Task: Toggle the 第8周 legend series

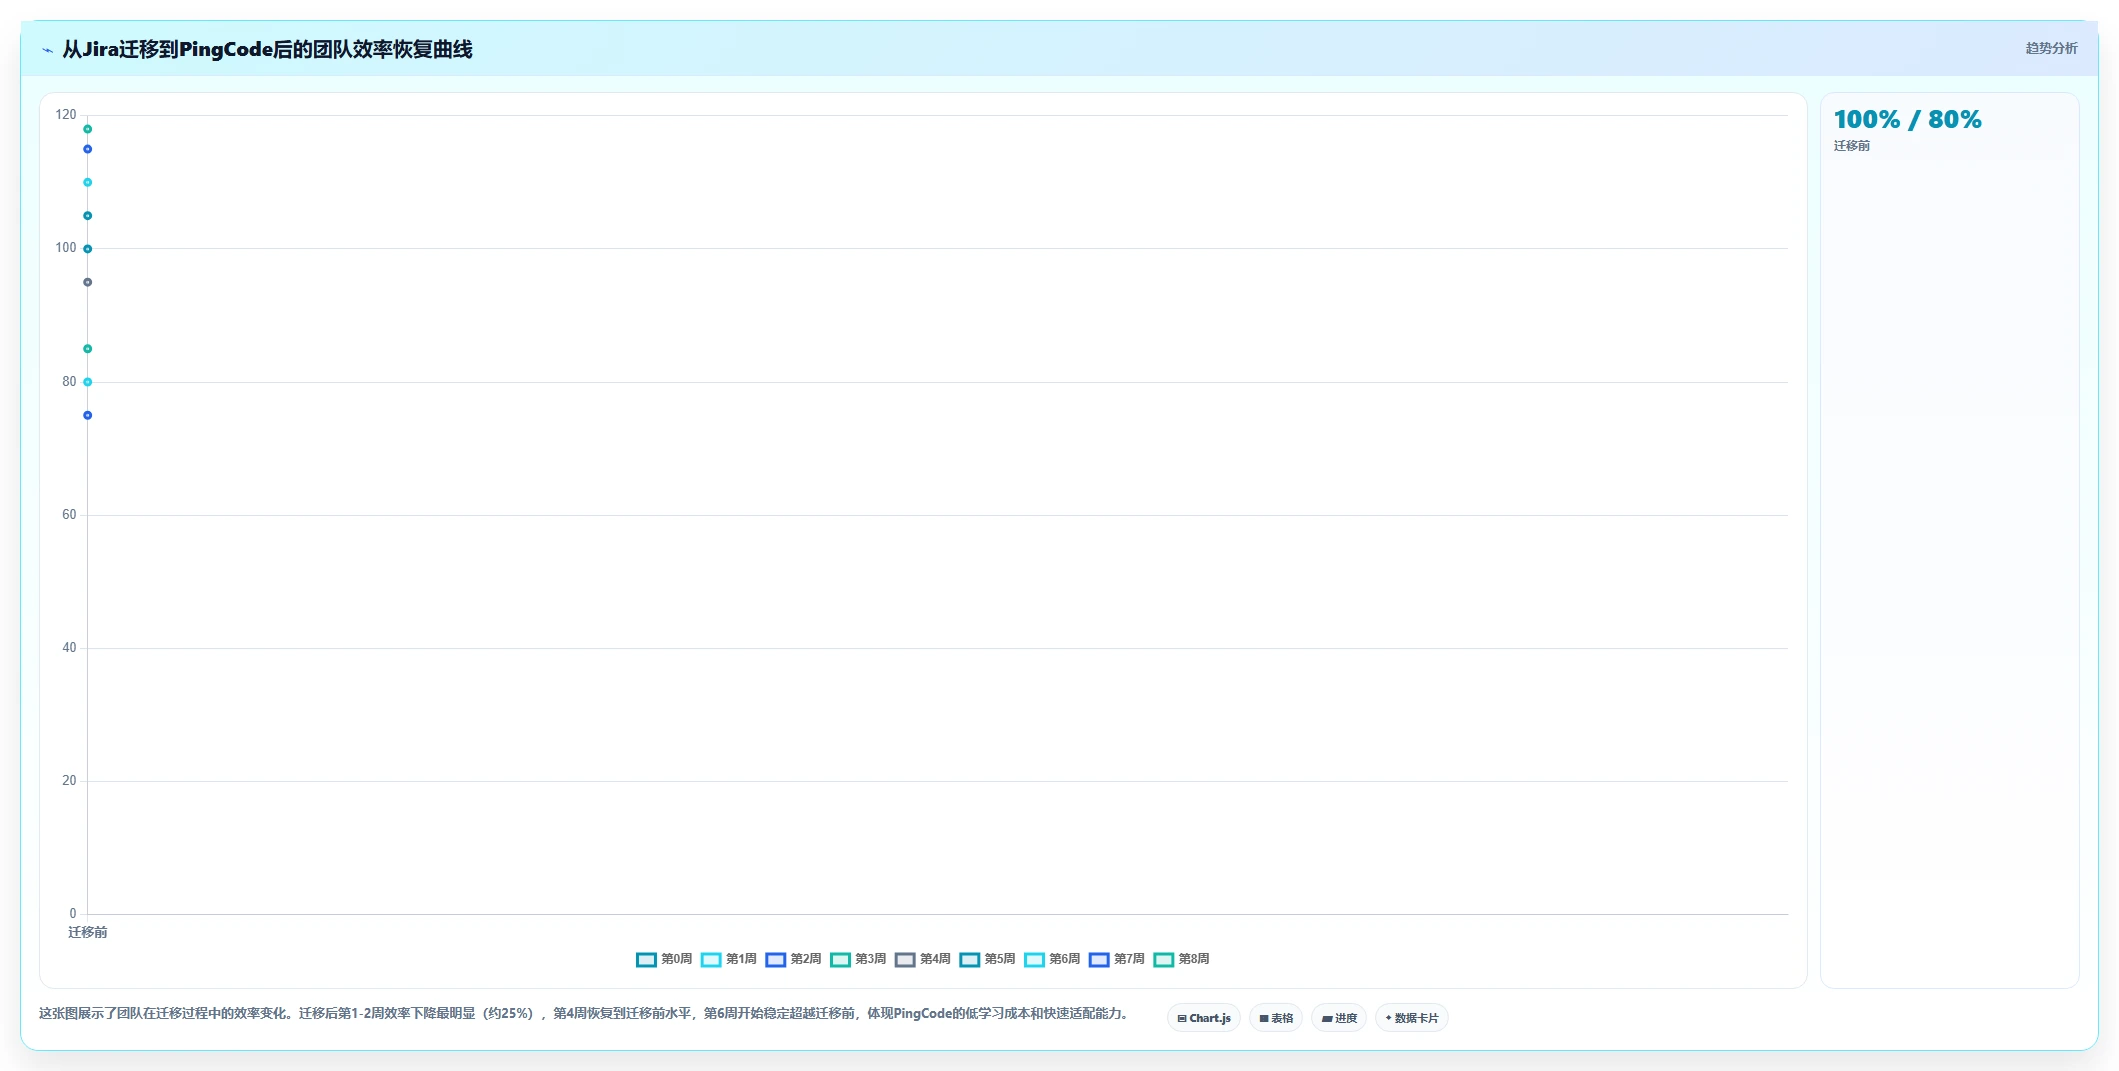Action: (1182, 959)
